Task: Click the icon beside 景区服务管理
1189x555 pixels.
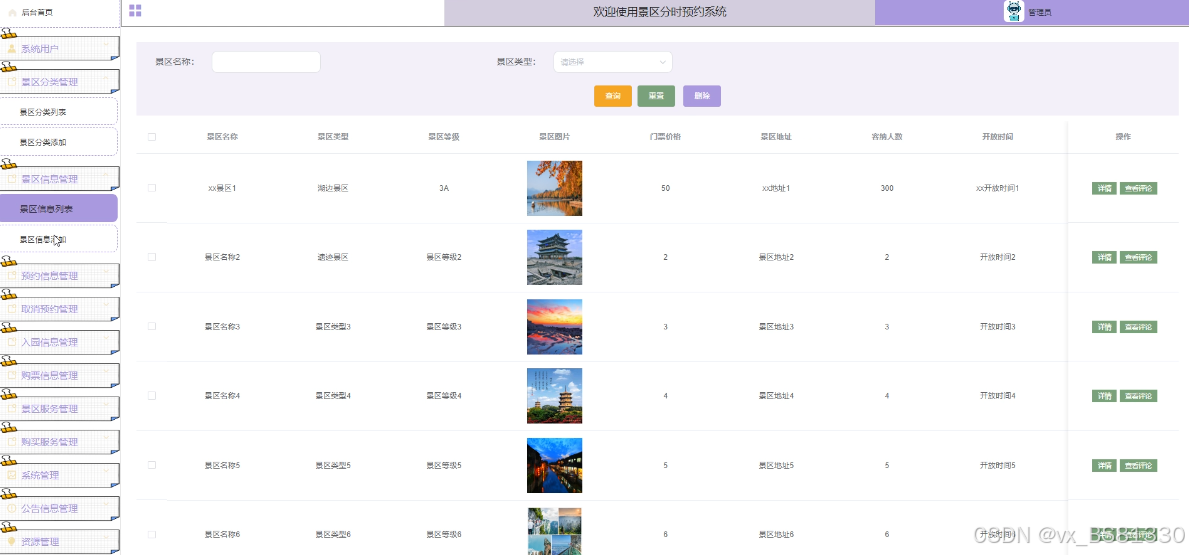Action: click(12, 409)
